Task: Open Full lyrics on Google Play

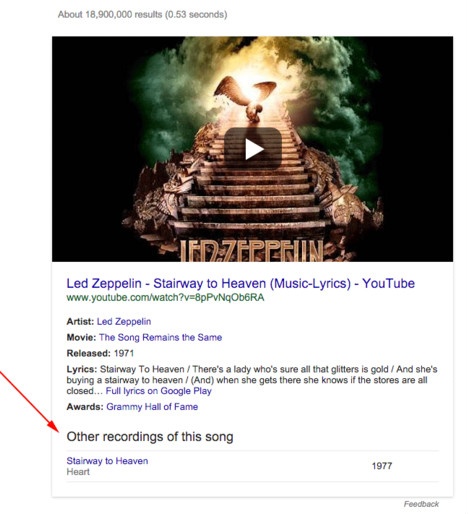Action: (x=159, y=391)
